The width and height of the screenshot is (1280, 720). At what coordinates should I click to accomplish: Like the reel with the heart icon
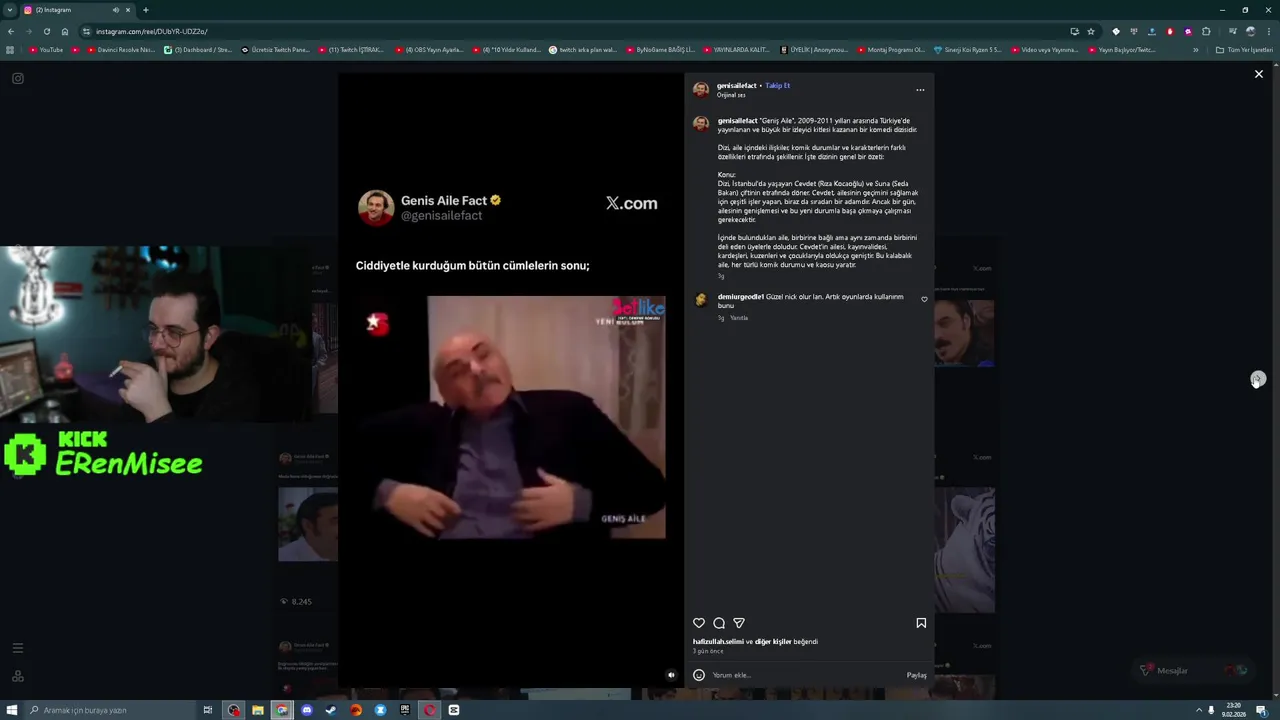pyautogui.click(x=699, y=623)
